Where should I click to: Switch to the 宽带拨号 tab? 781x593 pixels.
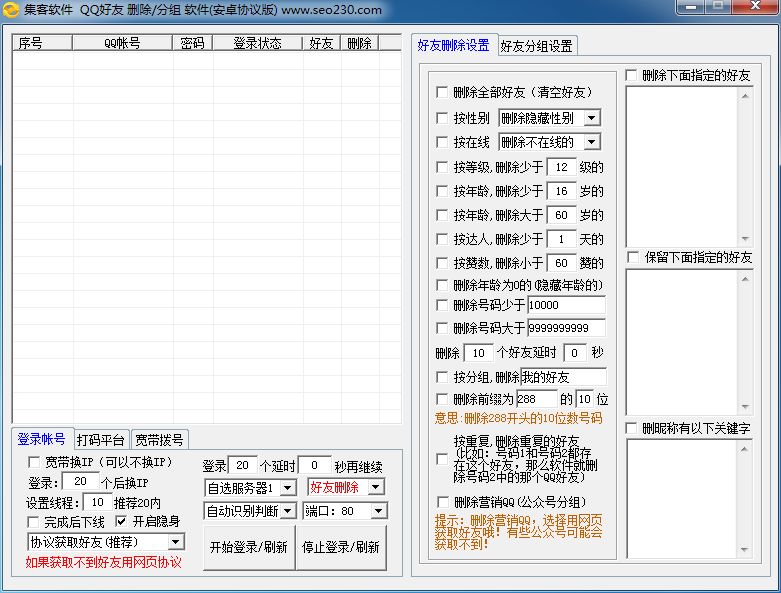tap(160, 440)
